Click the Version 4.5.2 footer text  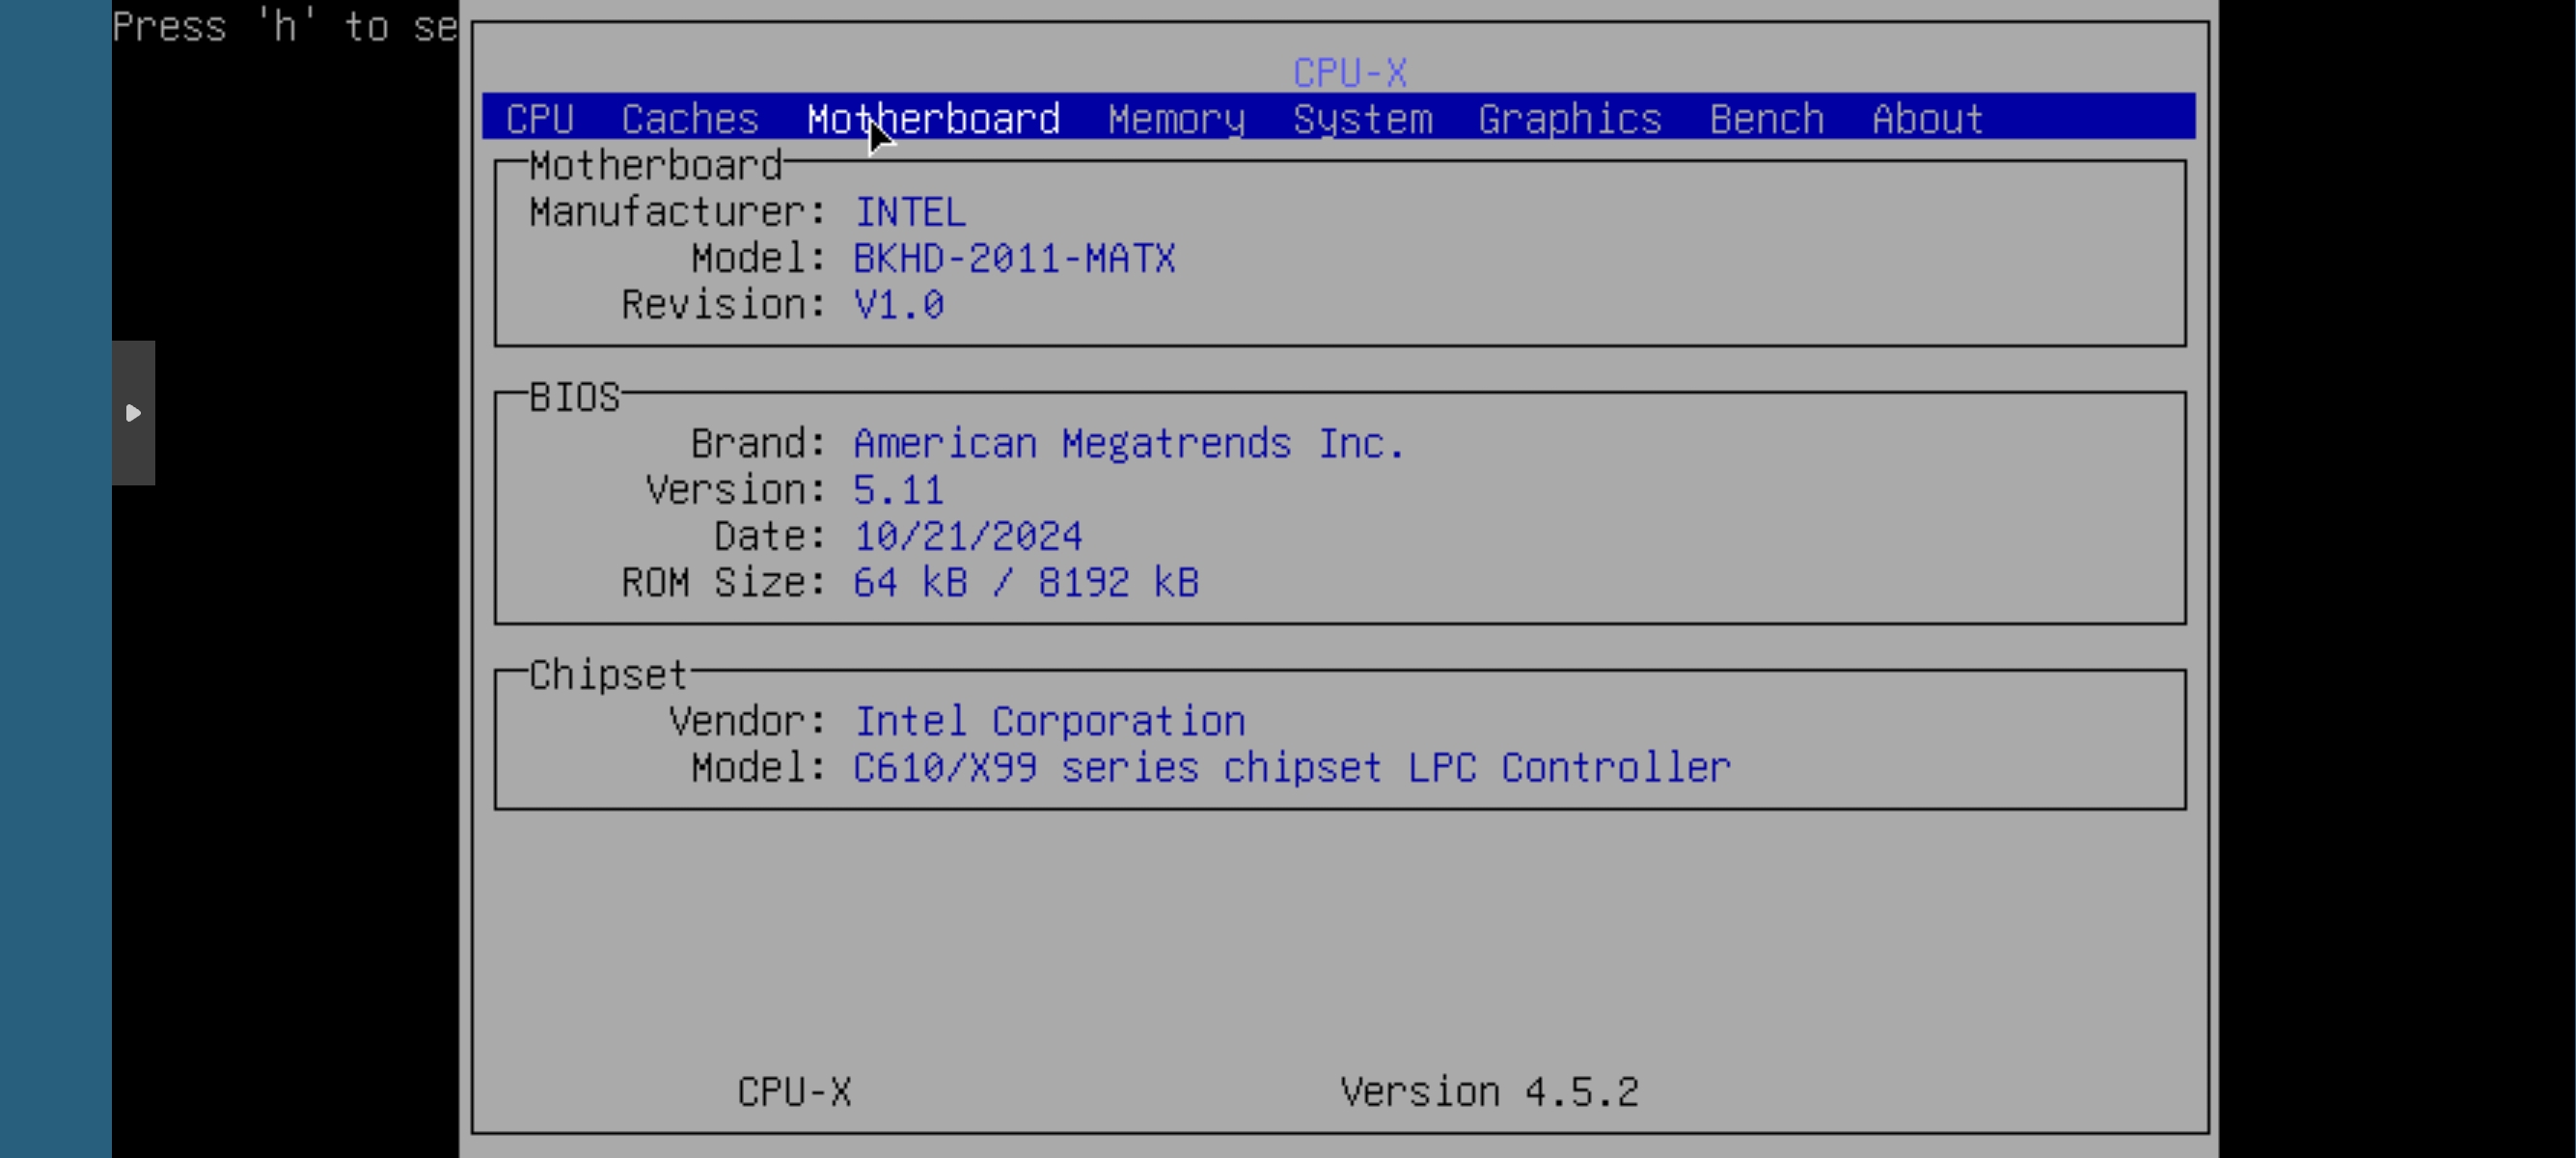pyautogui.click(x=1489, y=1092)
